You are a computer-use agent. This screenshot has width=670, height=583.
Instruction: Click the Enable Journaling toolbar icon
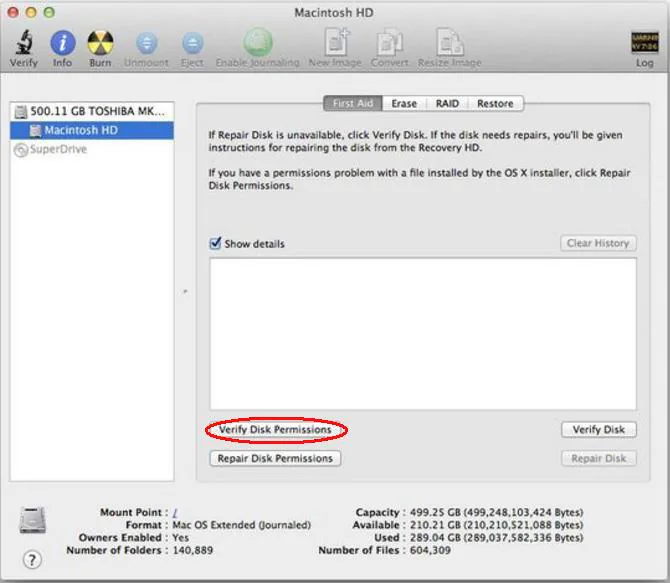tap(258, 42)
